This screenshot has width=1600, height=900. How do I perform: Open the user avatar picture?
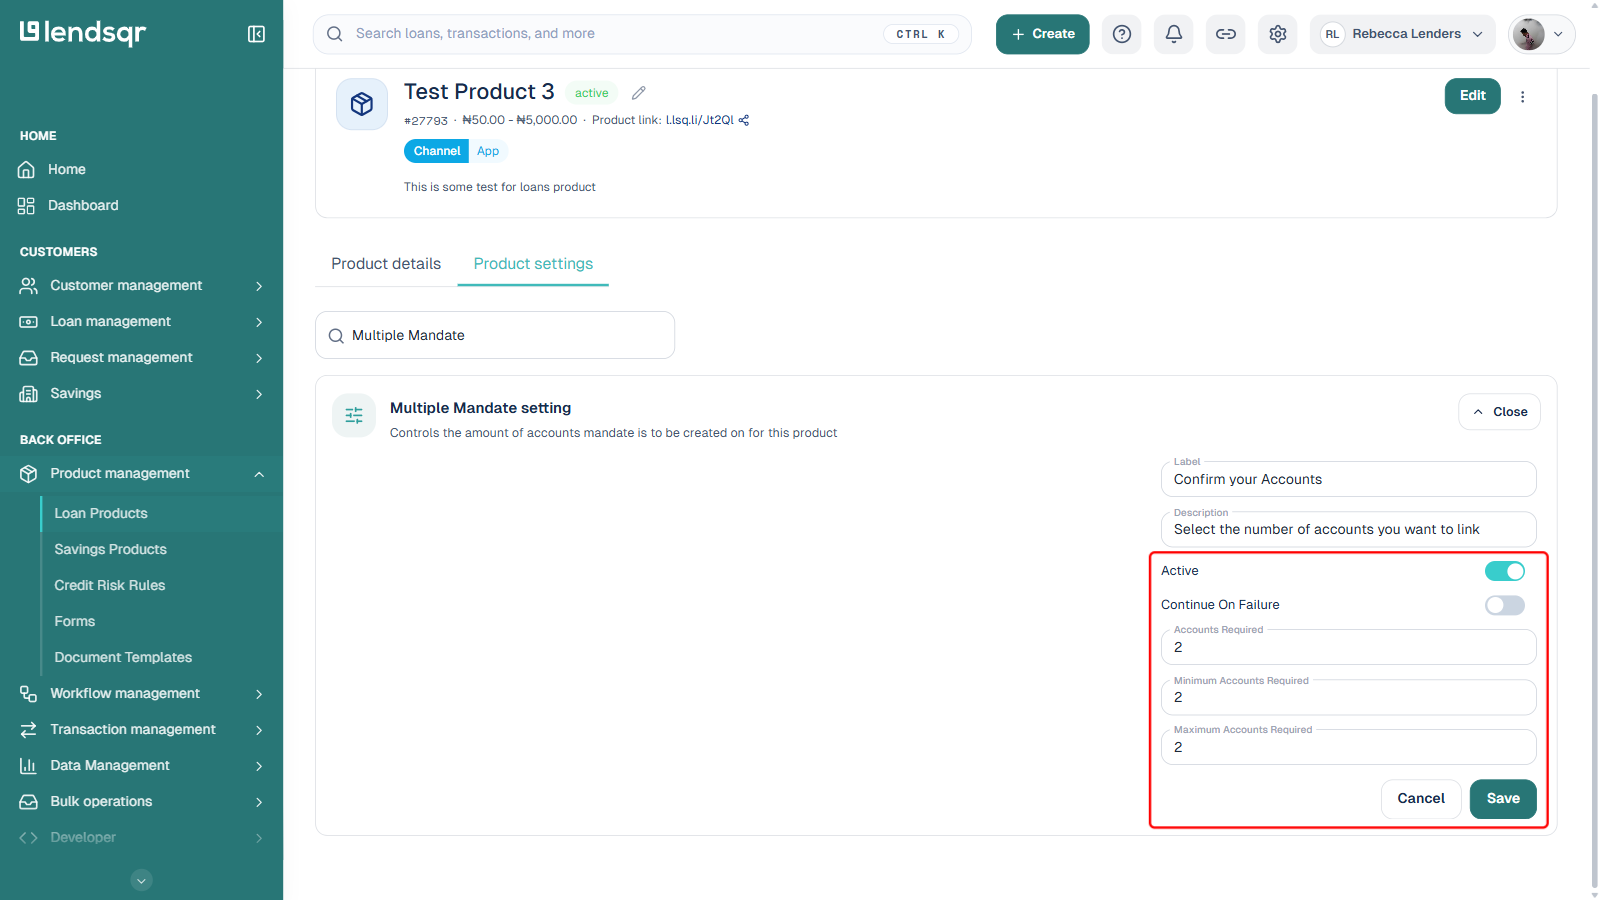[1528, 34]
